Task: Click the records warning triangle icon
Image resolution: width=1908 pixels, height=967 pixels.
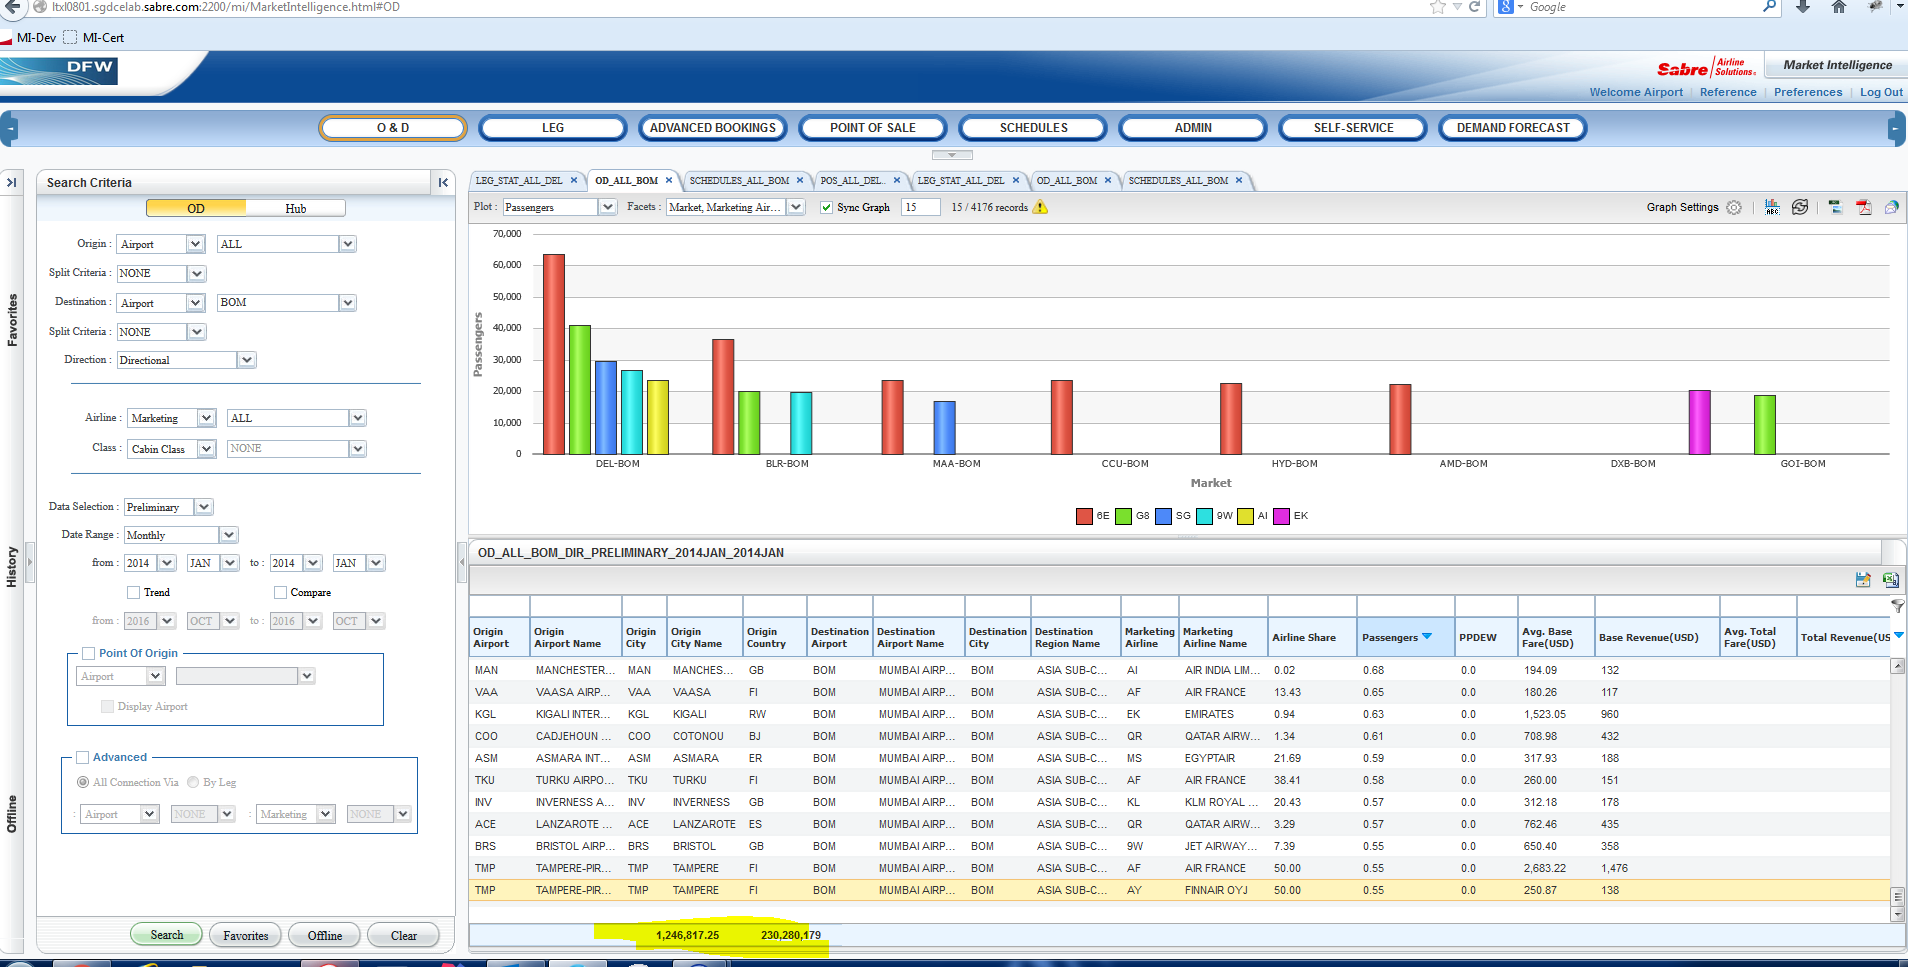Action: (x=1041, y=207)
